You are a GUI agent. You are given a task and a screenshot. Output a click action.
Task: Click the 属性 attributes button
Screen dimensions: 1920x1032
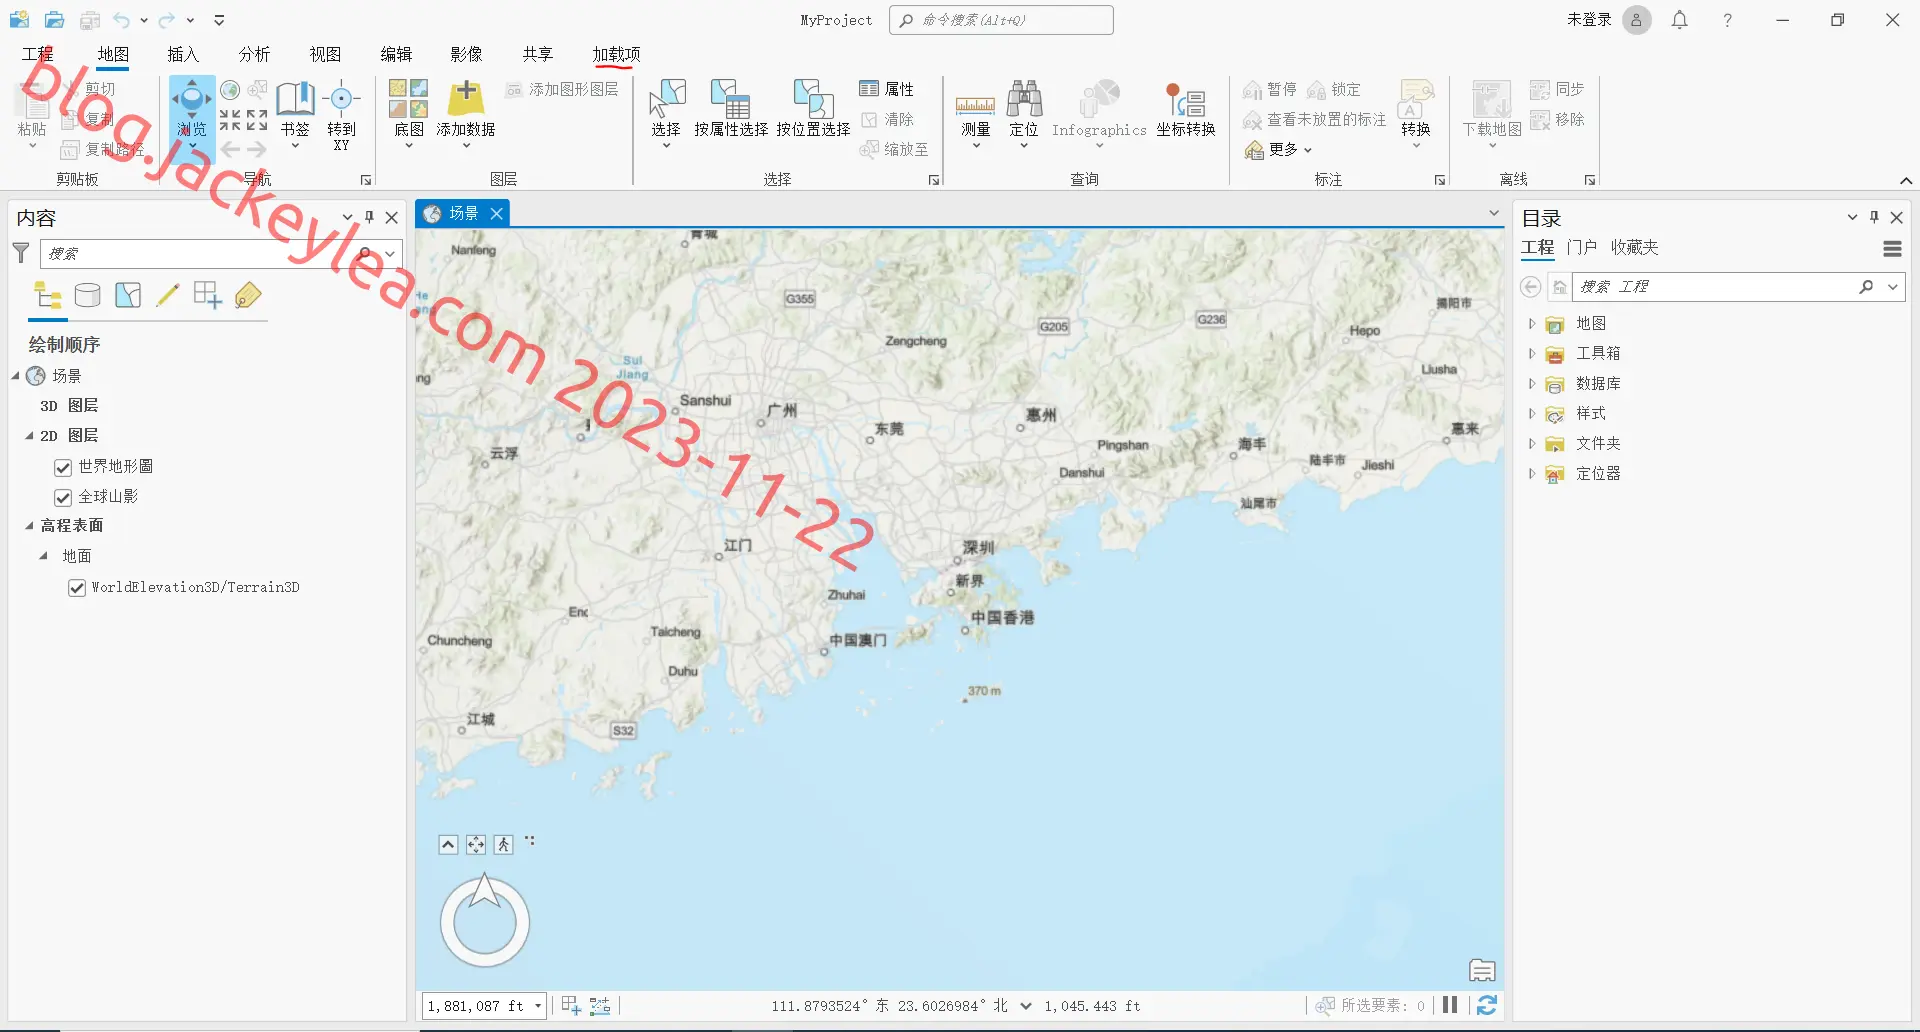click(x=887, y=89)
